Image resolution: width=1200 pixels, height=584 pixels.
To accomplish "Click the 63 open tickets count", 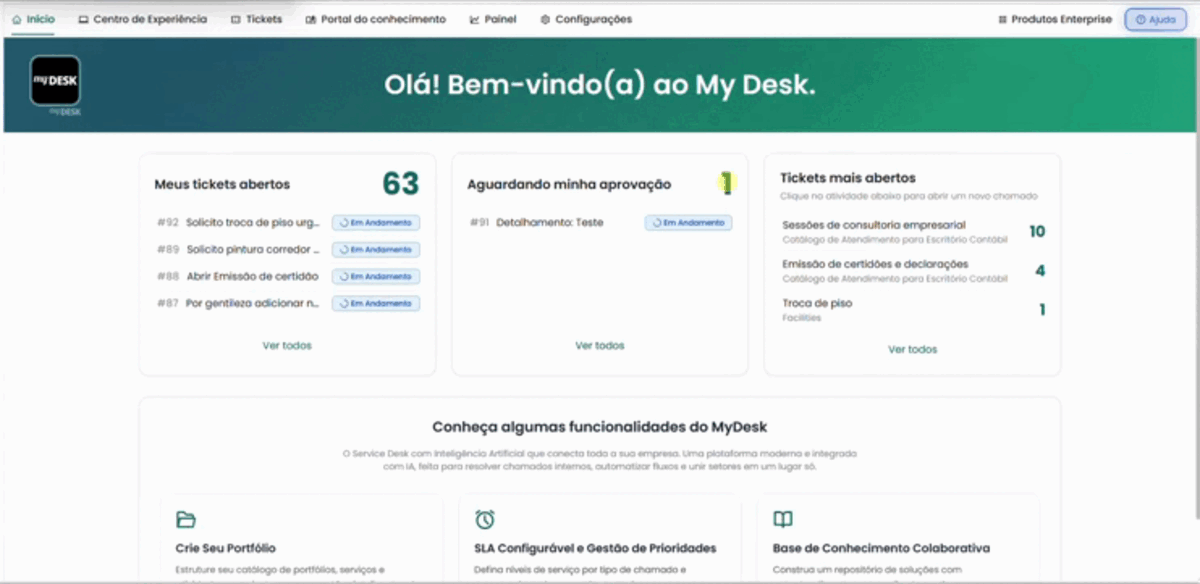I will point(401,183).
